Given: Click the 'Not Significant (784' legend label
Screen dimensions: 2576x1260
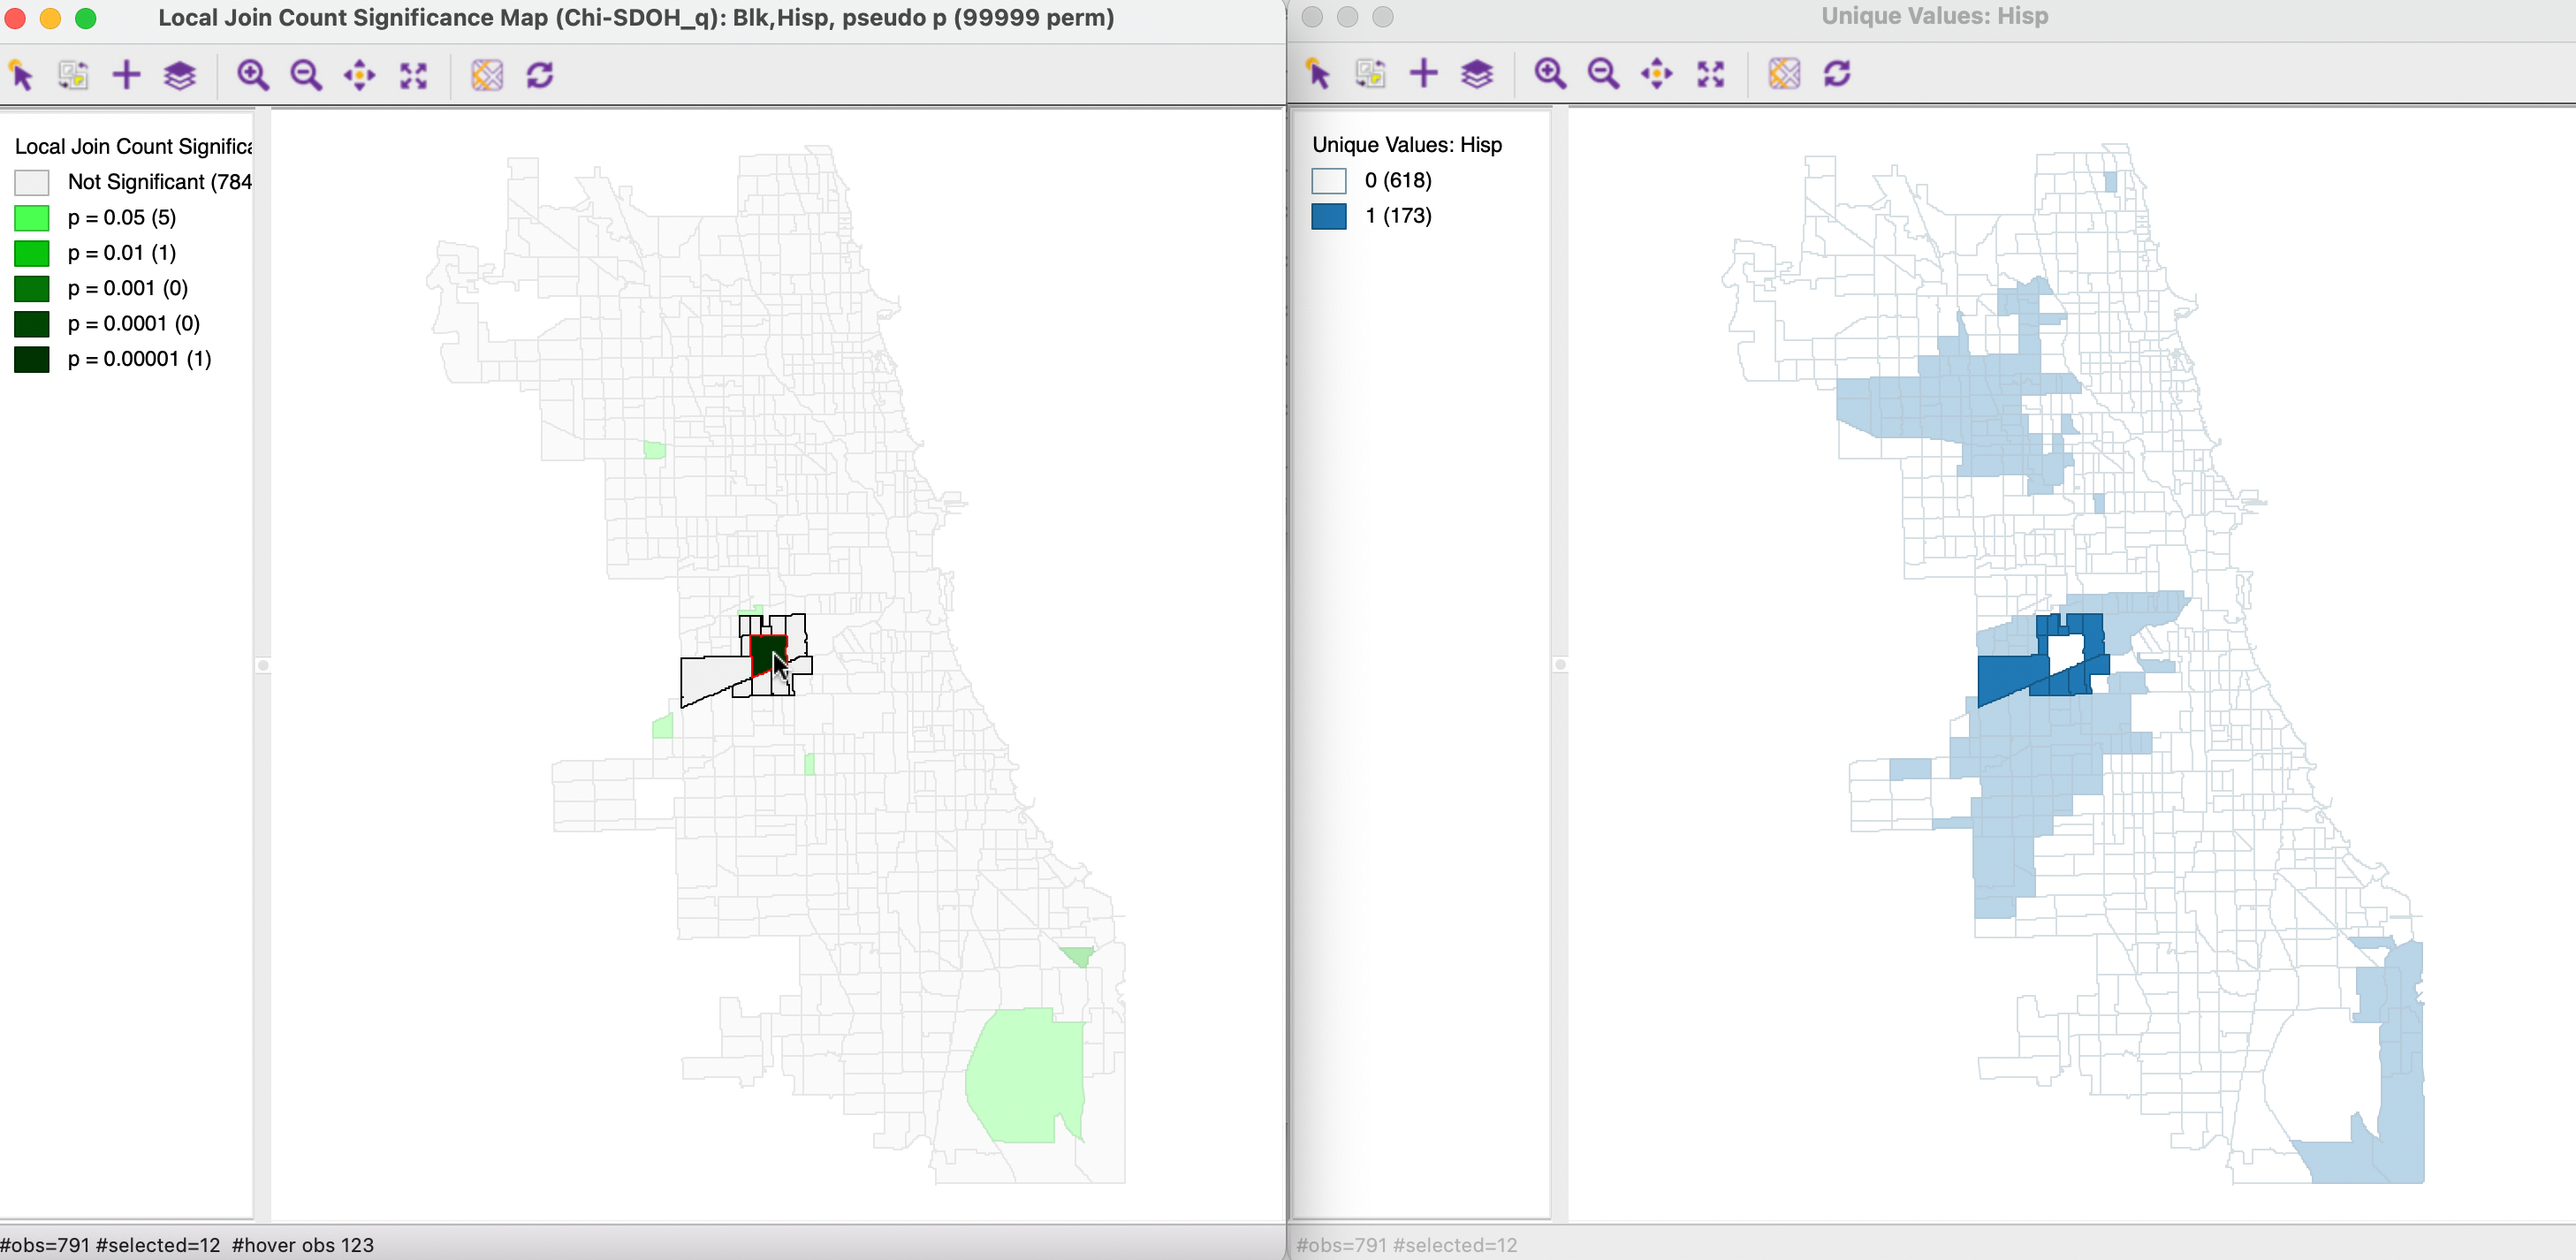Looking at the screenshot, I should click(x=160, y=182).
